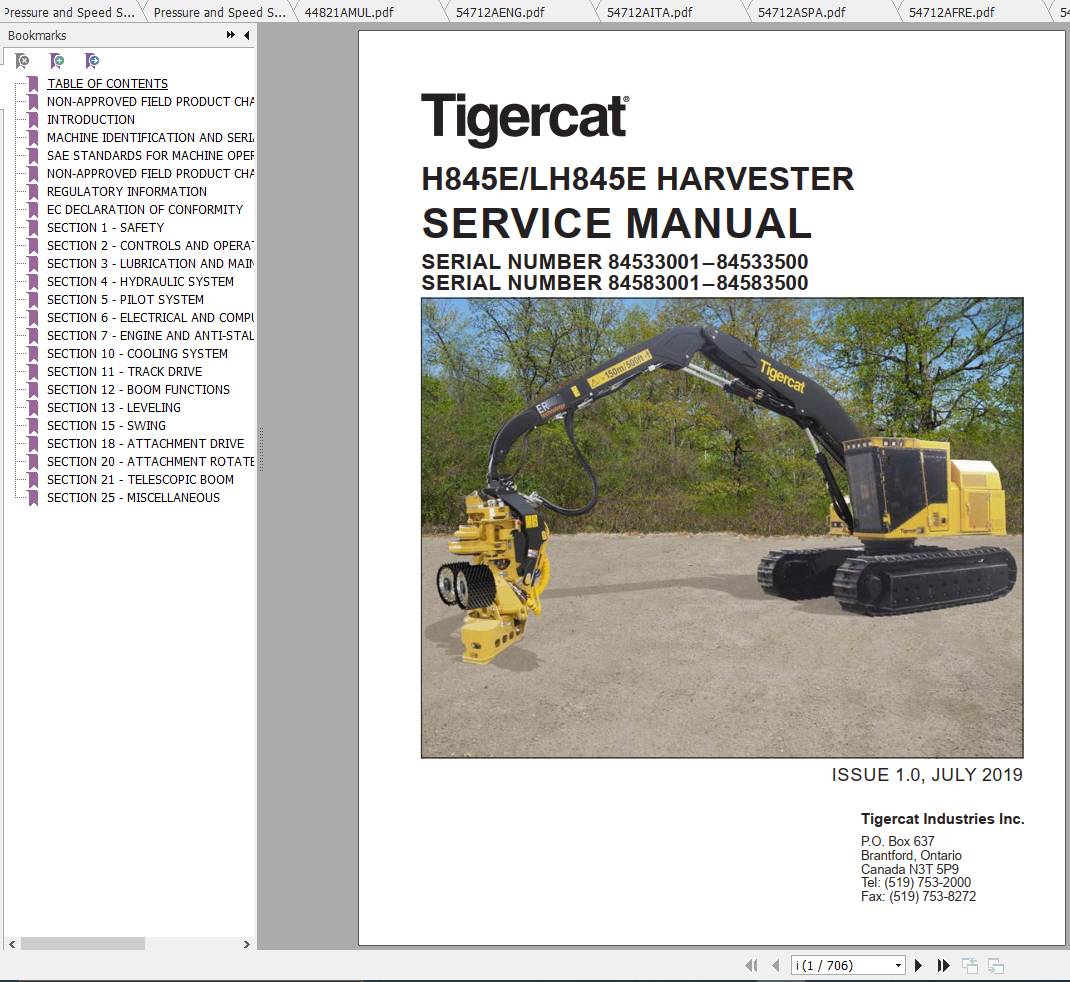Viewport: 1070px width, 982px height.
Task: Add a new bookmark
Action: 57,61
